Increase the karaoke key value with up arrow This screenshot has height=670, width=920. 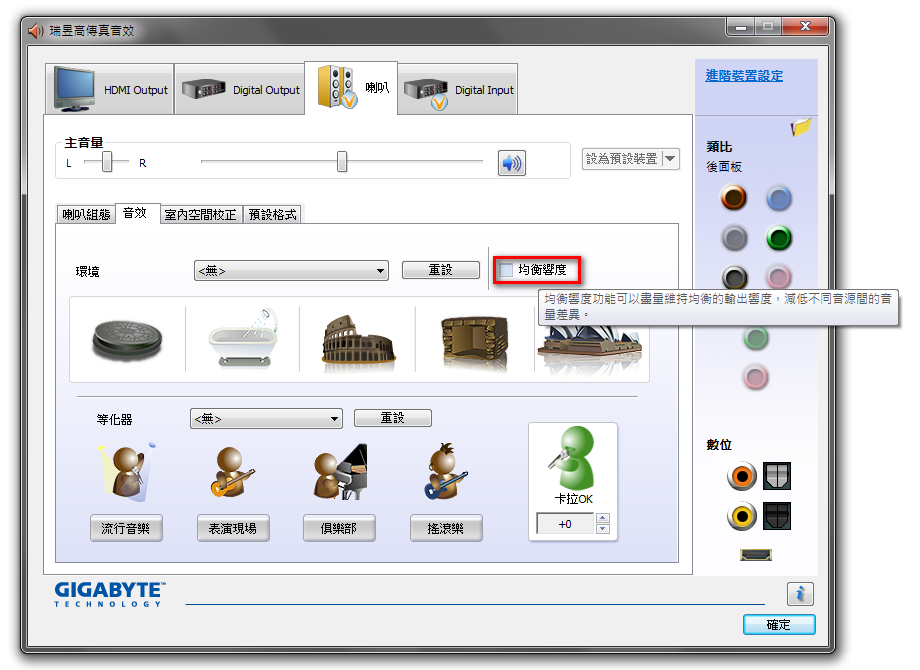coord(603,518)
